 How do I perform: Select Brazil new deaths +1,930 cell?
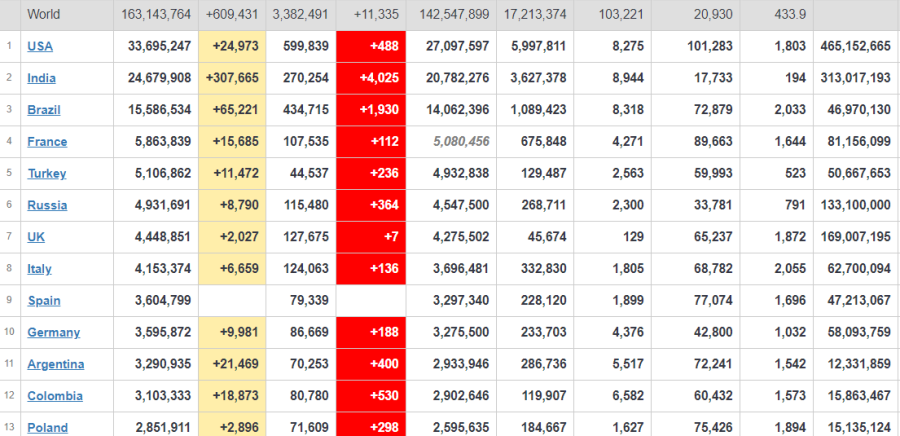coord(371,110)
